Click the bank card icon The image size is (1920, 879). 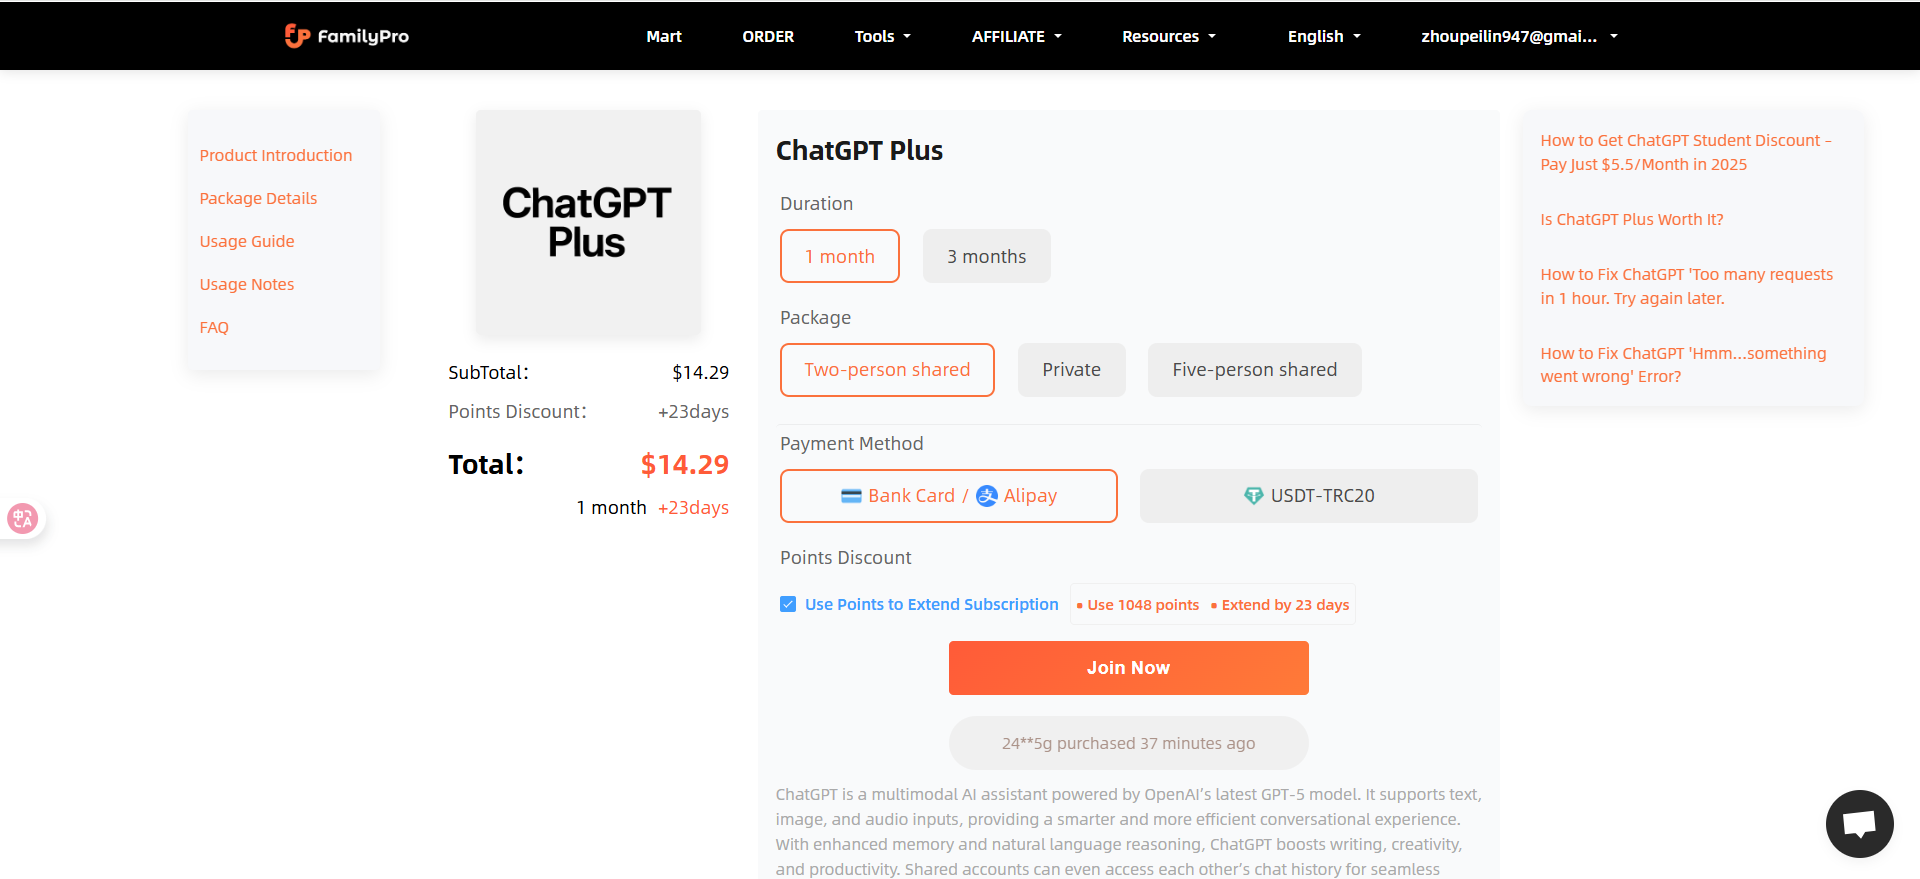click(851, 496)
